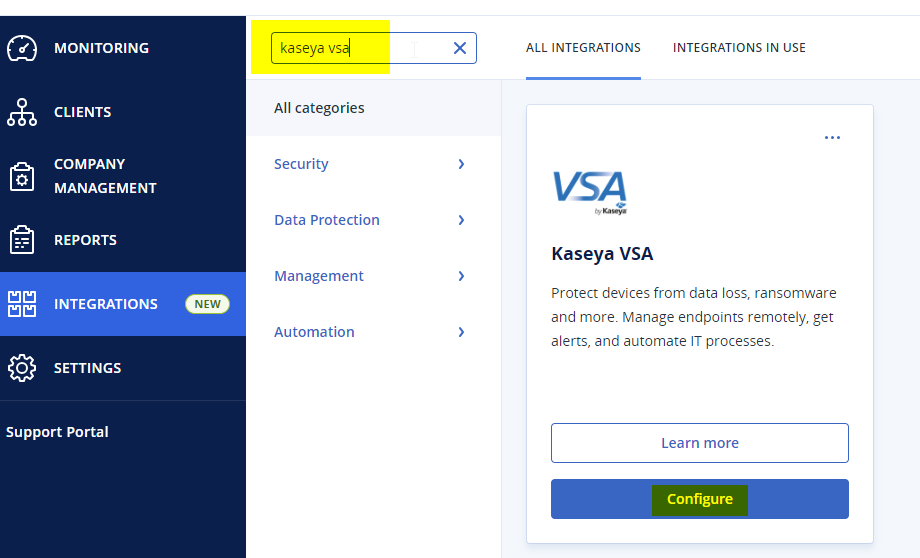Open the Kaseya VSA card three-dot menu

pyautogui.click(x=832, y=137)
